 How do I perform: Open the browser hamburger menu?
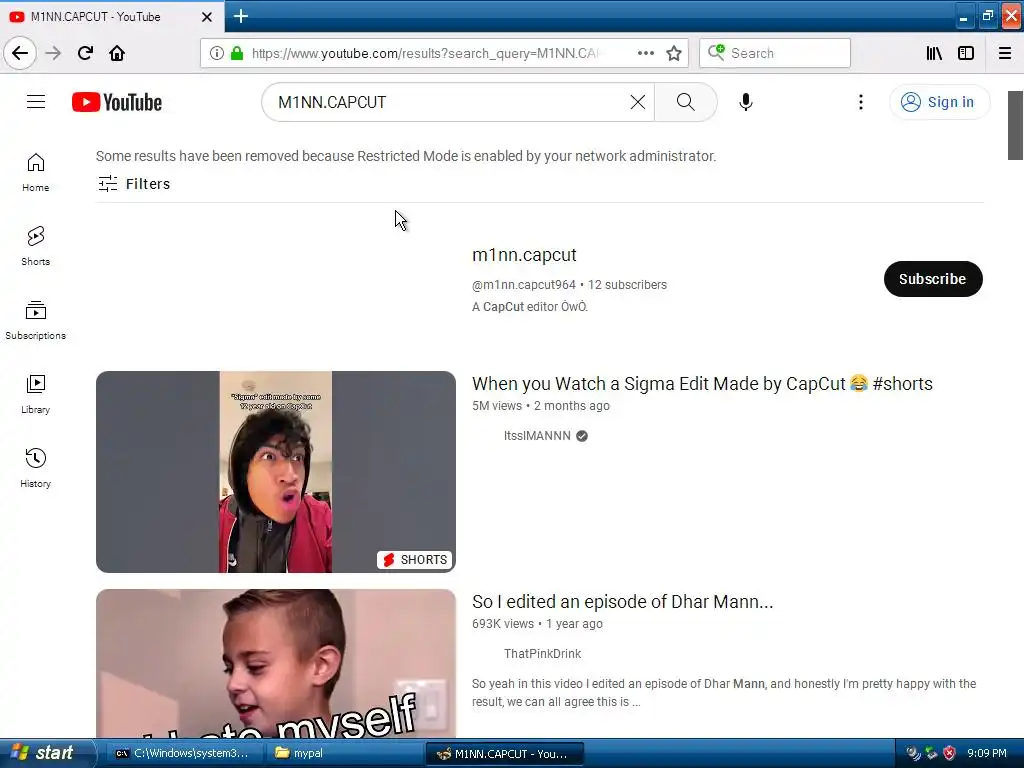(x=1005, y=54)
